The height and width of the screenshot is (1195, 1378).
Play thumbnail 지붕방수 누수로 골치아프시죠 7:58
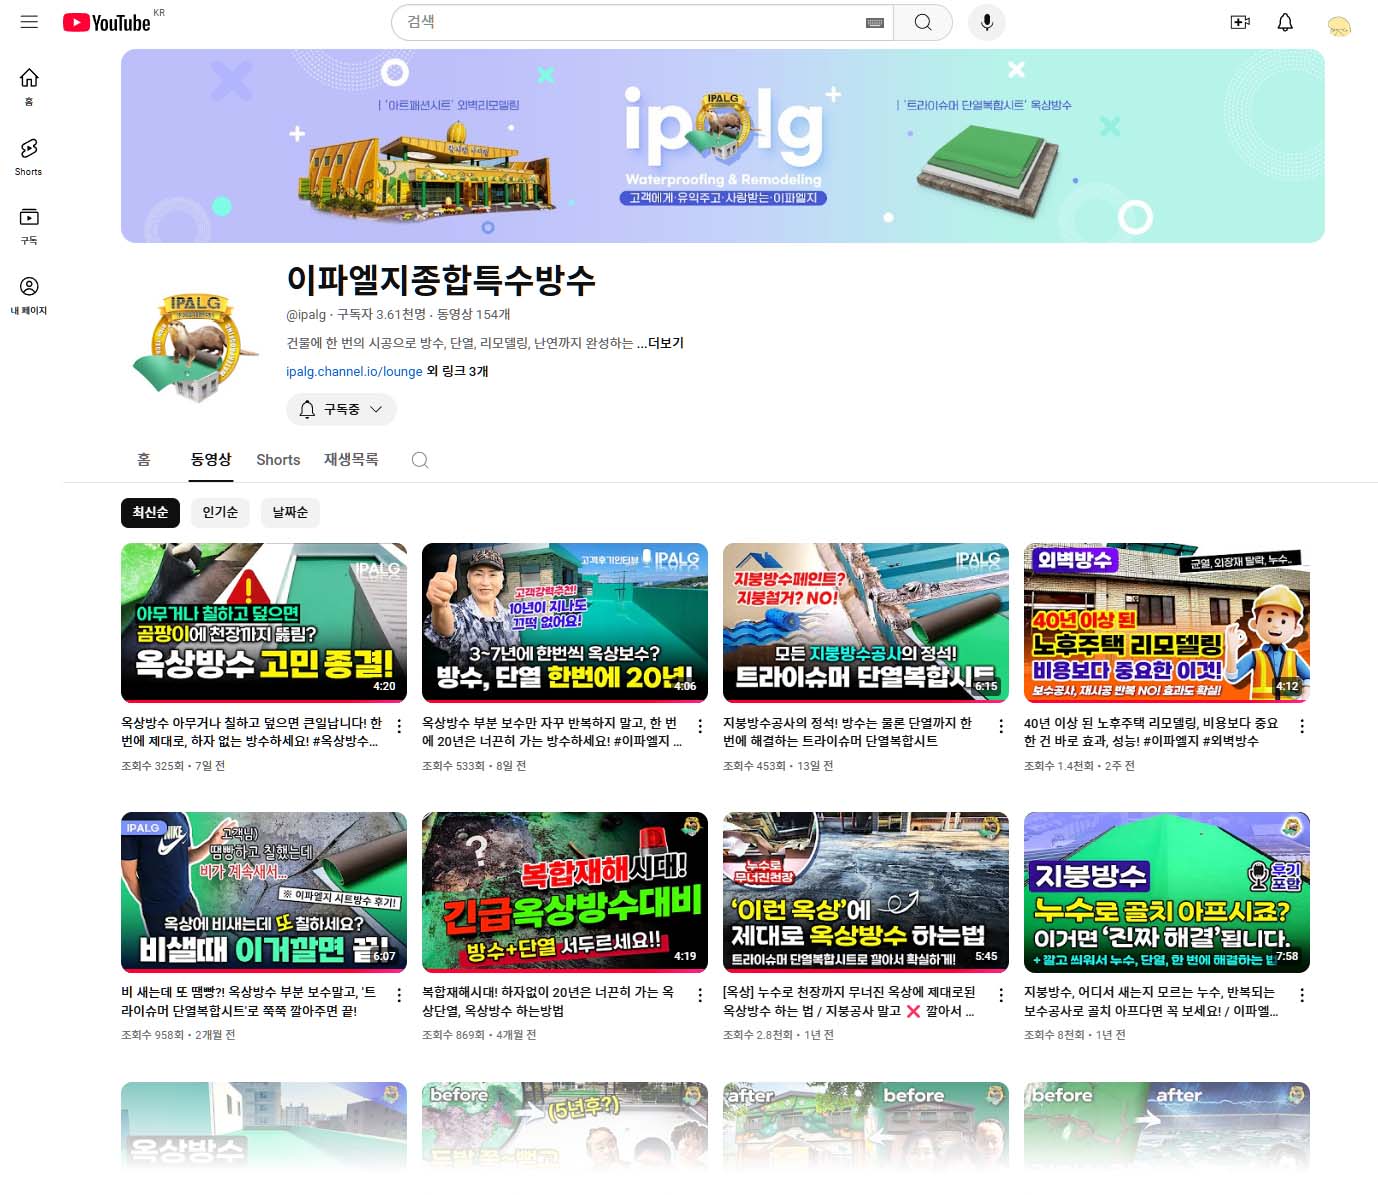pos(1167,892)
